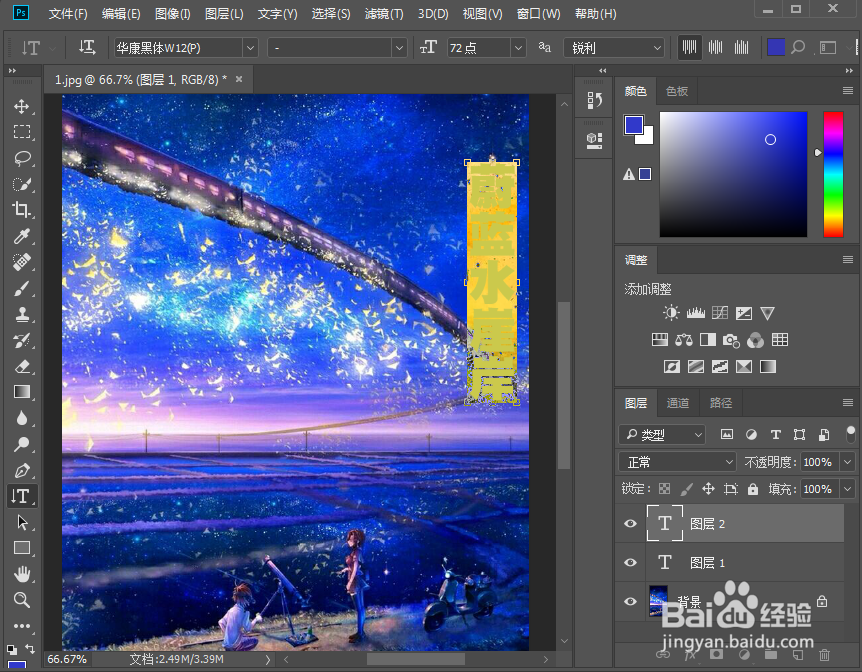Viewport: 862px width, 672px height.
Task: Open the 图层(L) menu
Action: pos(224,14)
